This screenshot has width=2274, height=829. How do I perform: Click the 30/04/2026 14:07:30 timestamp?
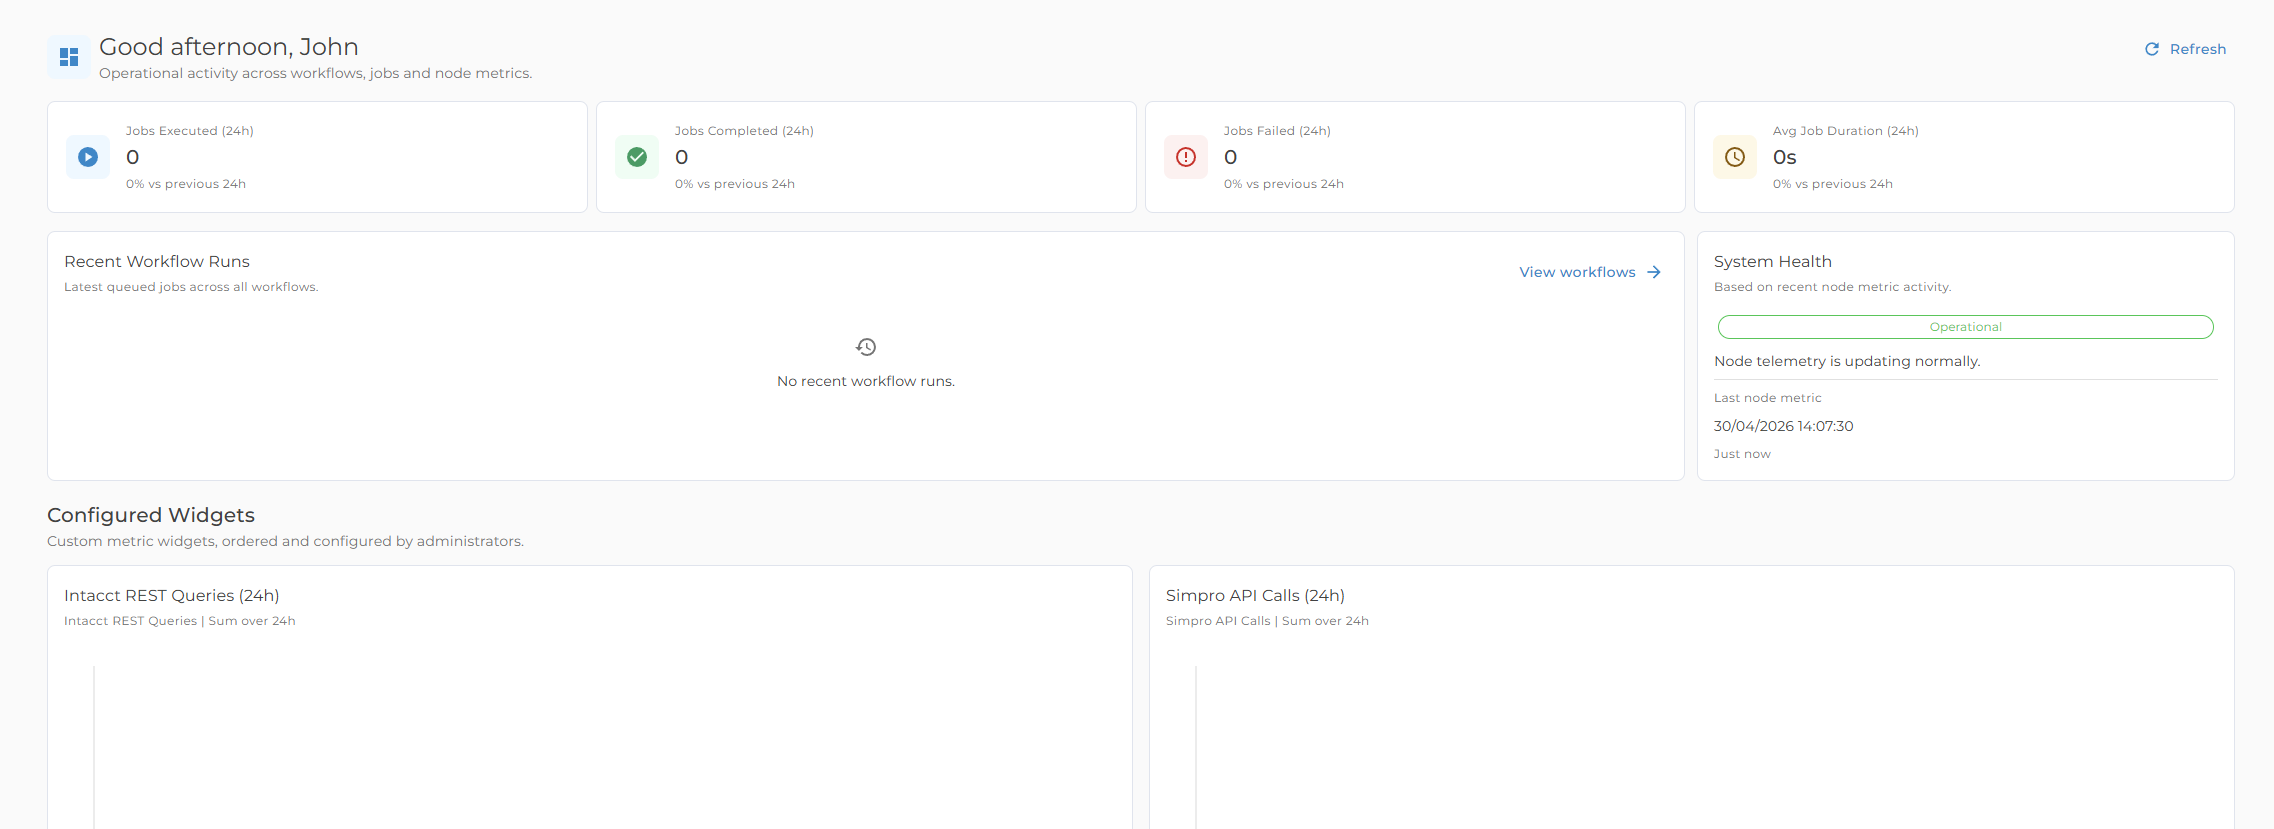coord(1784,426)
